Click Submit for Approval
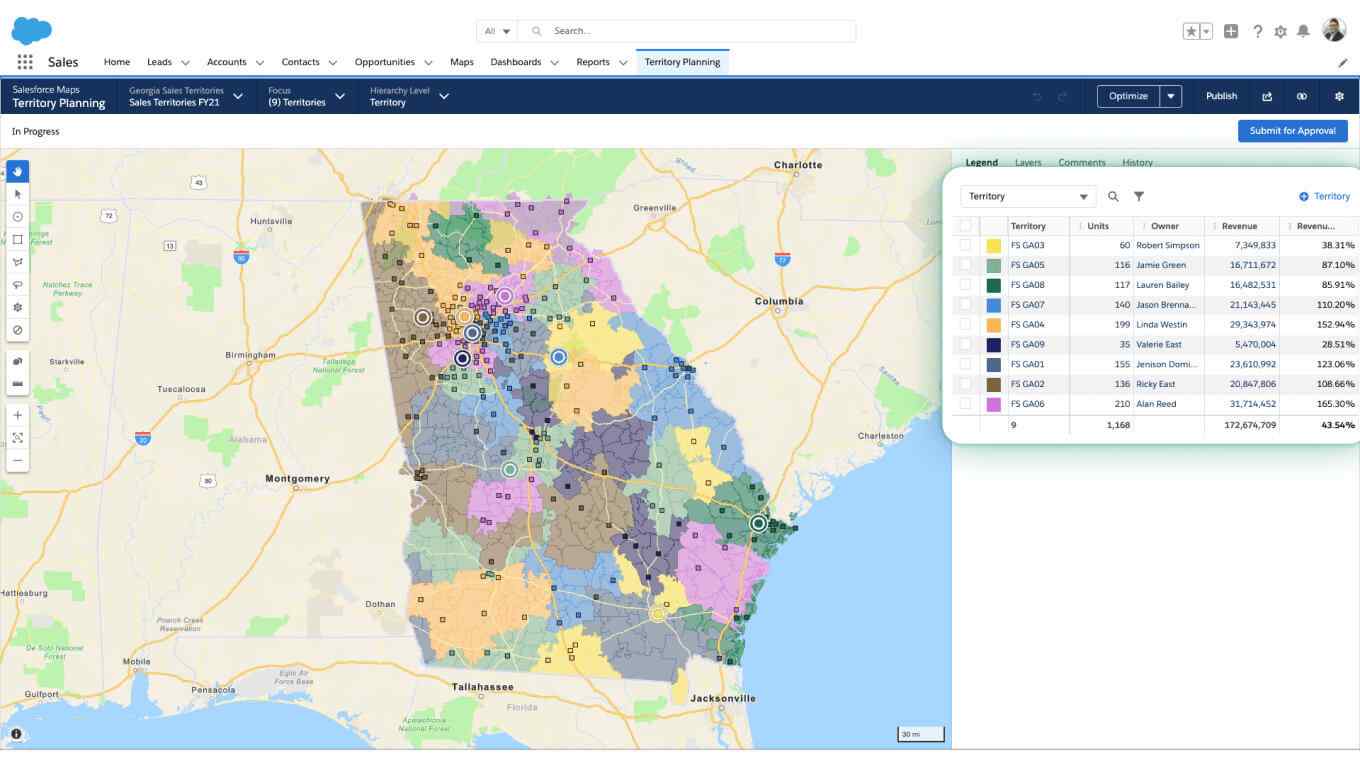This screenshot has height=765, width=1360. coord(1292,131)
